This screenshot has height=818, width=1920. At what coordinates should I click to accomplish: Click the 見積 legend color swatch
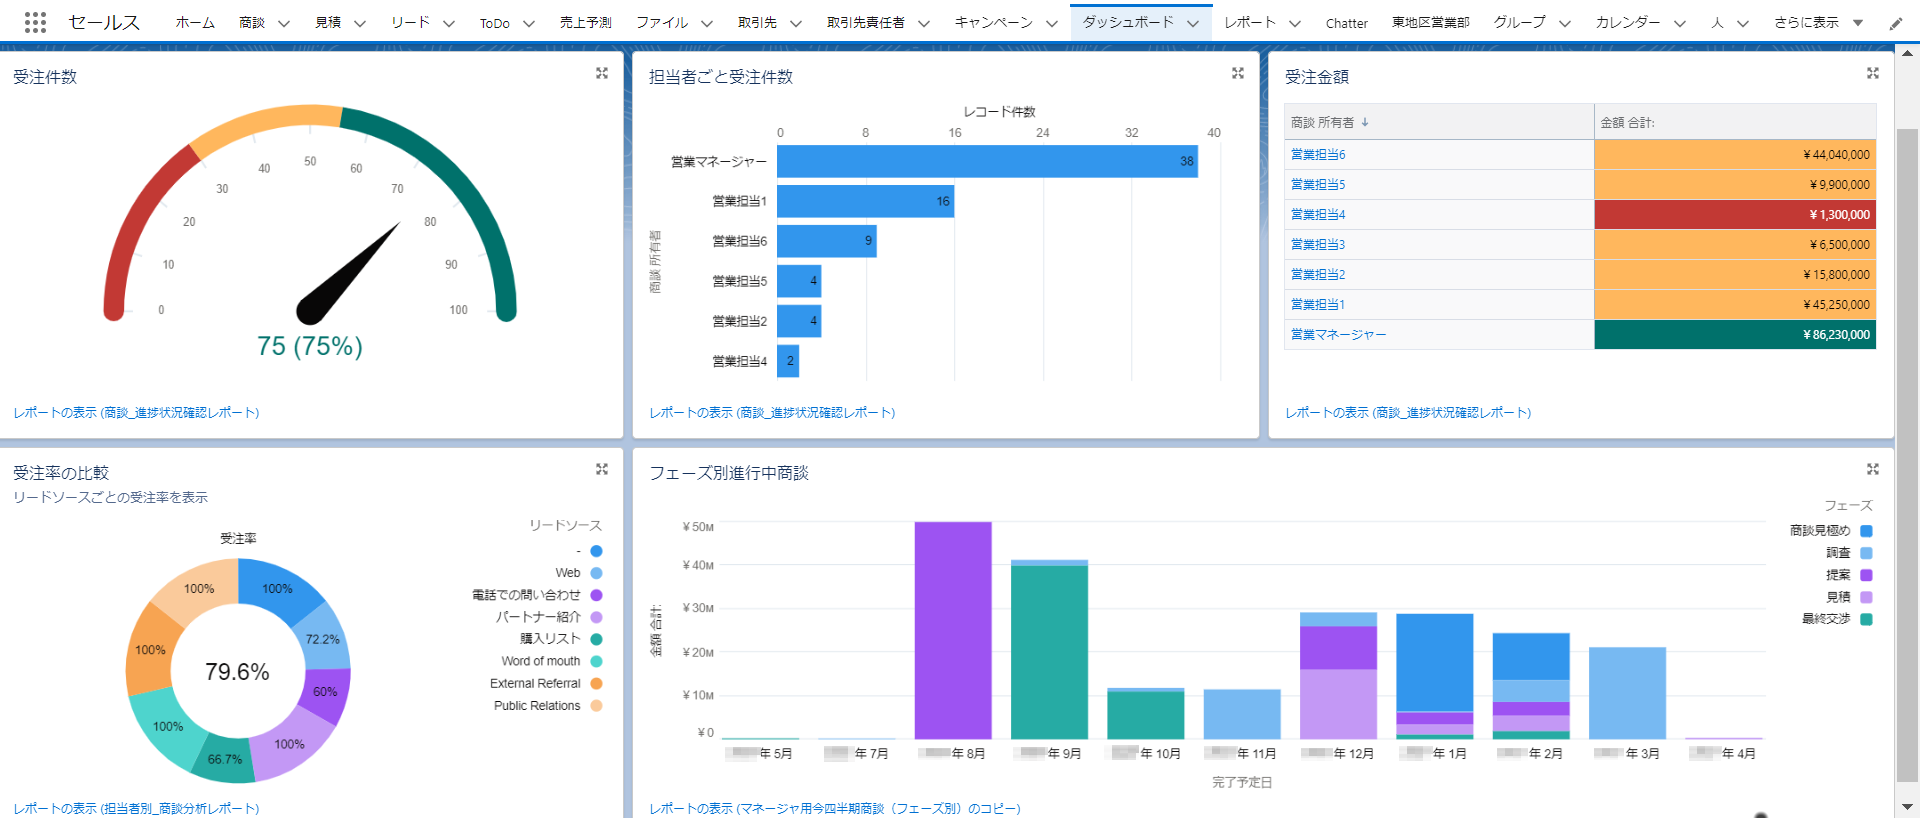[1866, 597]
